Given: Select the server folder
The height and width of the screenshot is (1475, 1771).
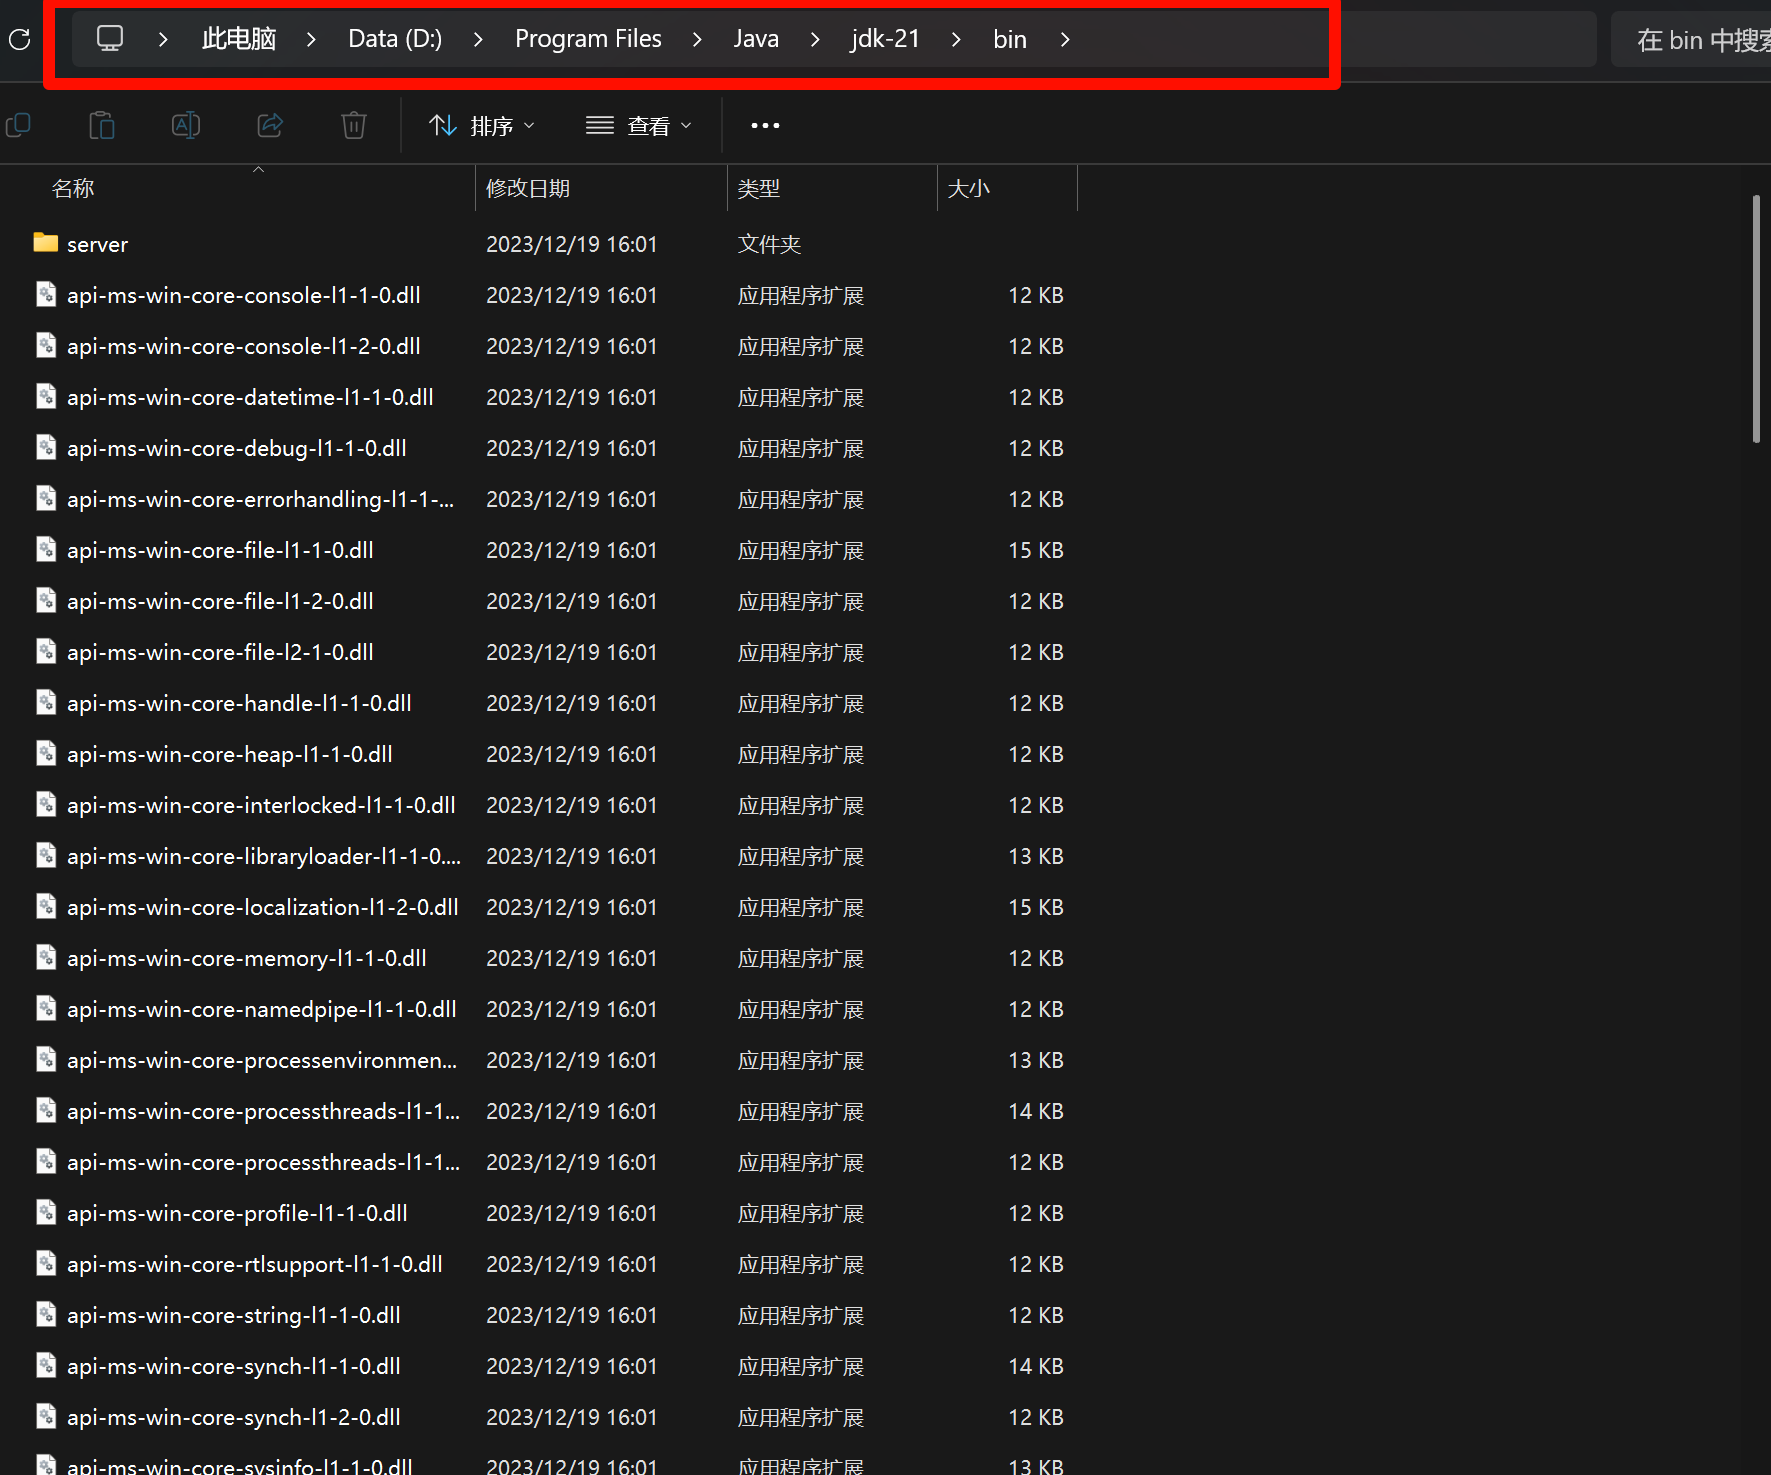Looking at the screenshot, I should pyautogui.click(x=97, y=245).
